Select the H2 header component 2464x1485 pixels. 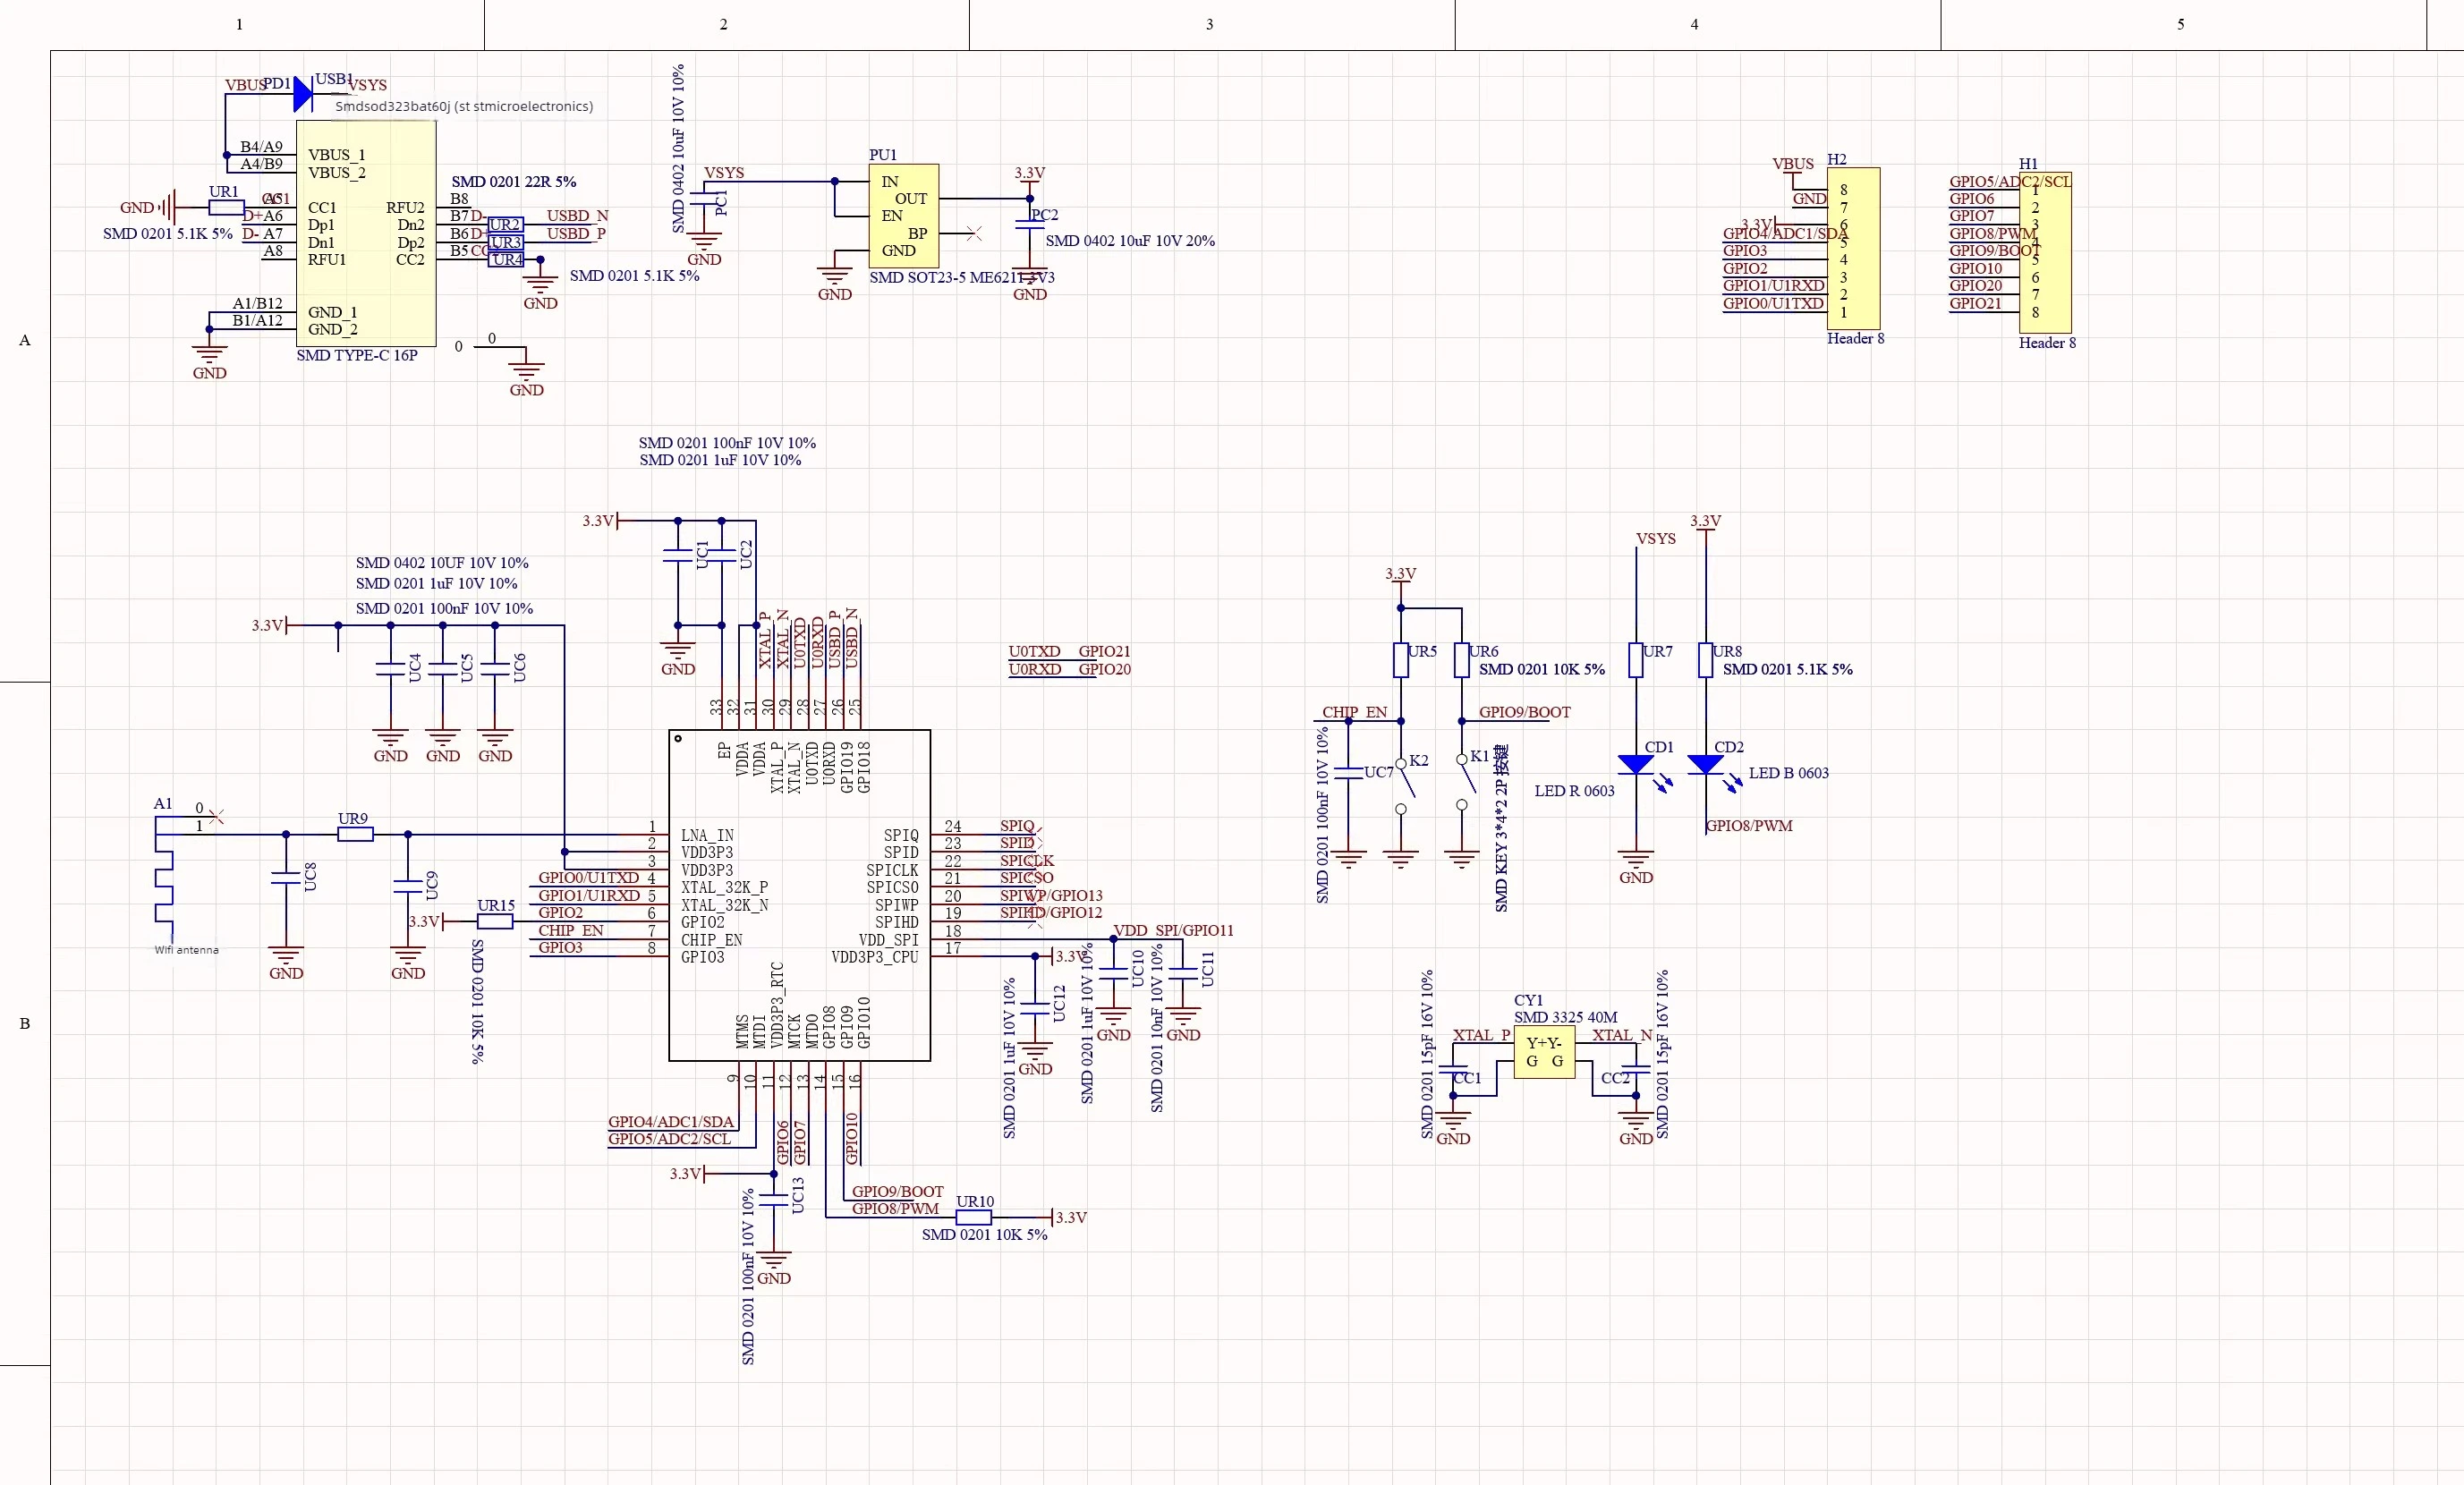[1853, 248]
